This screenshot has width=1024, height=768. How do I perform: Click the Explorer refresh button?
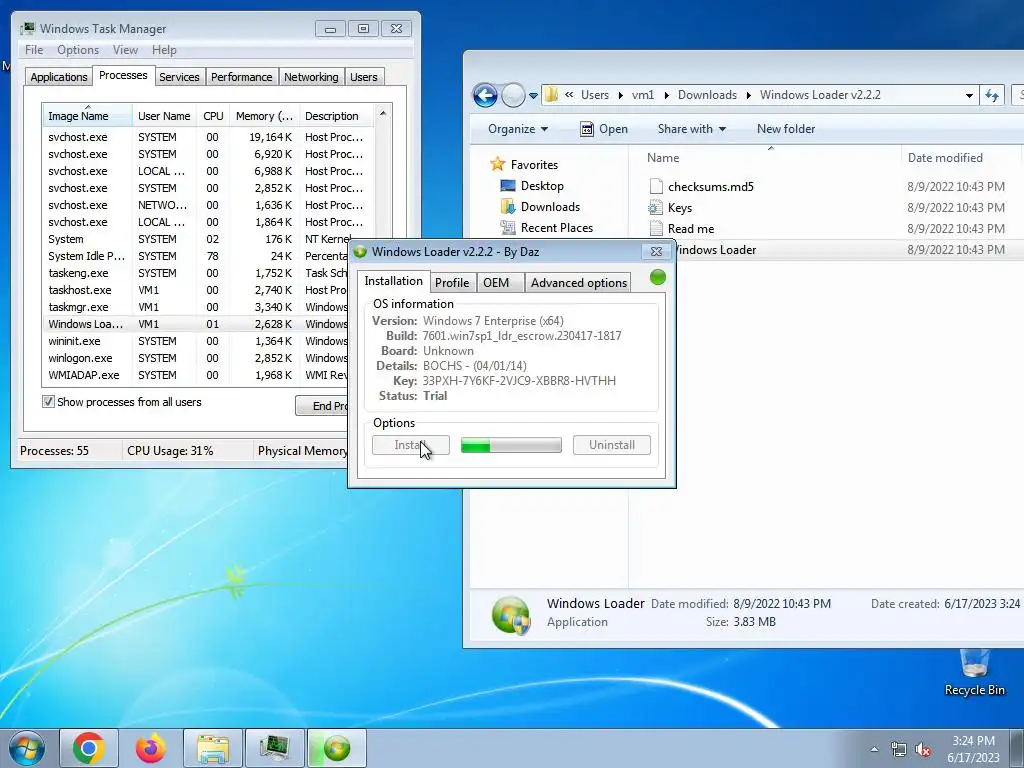pyautogui.click(x=993, y=95)
